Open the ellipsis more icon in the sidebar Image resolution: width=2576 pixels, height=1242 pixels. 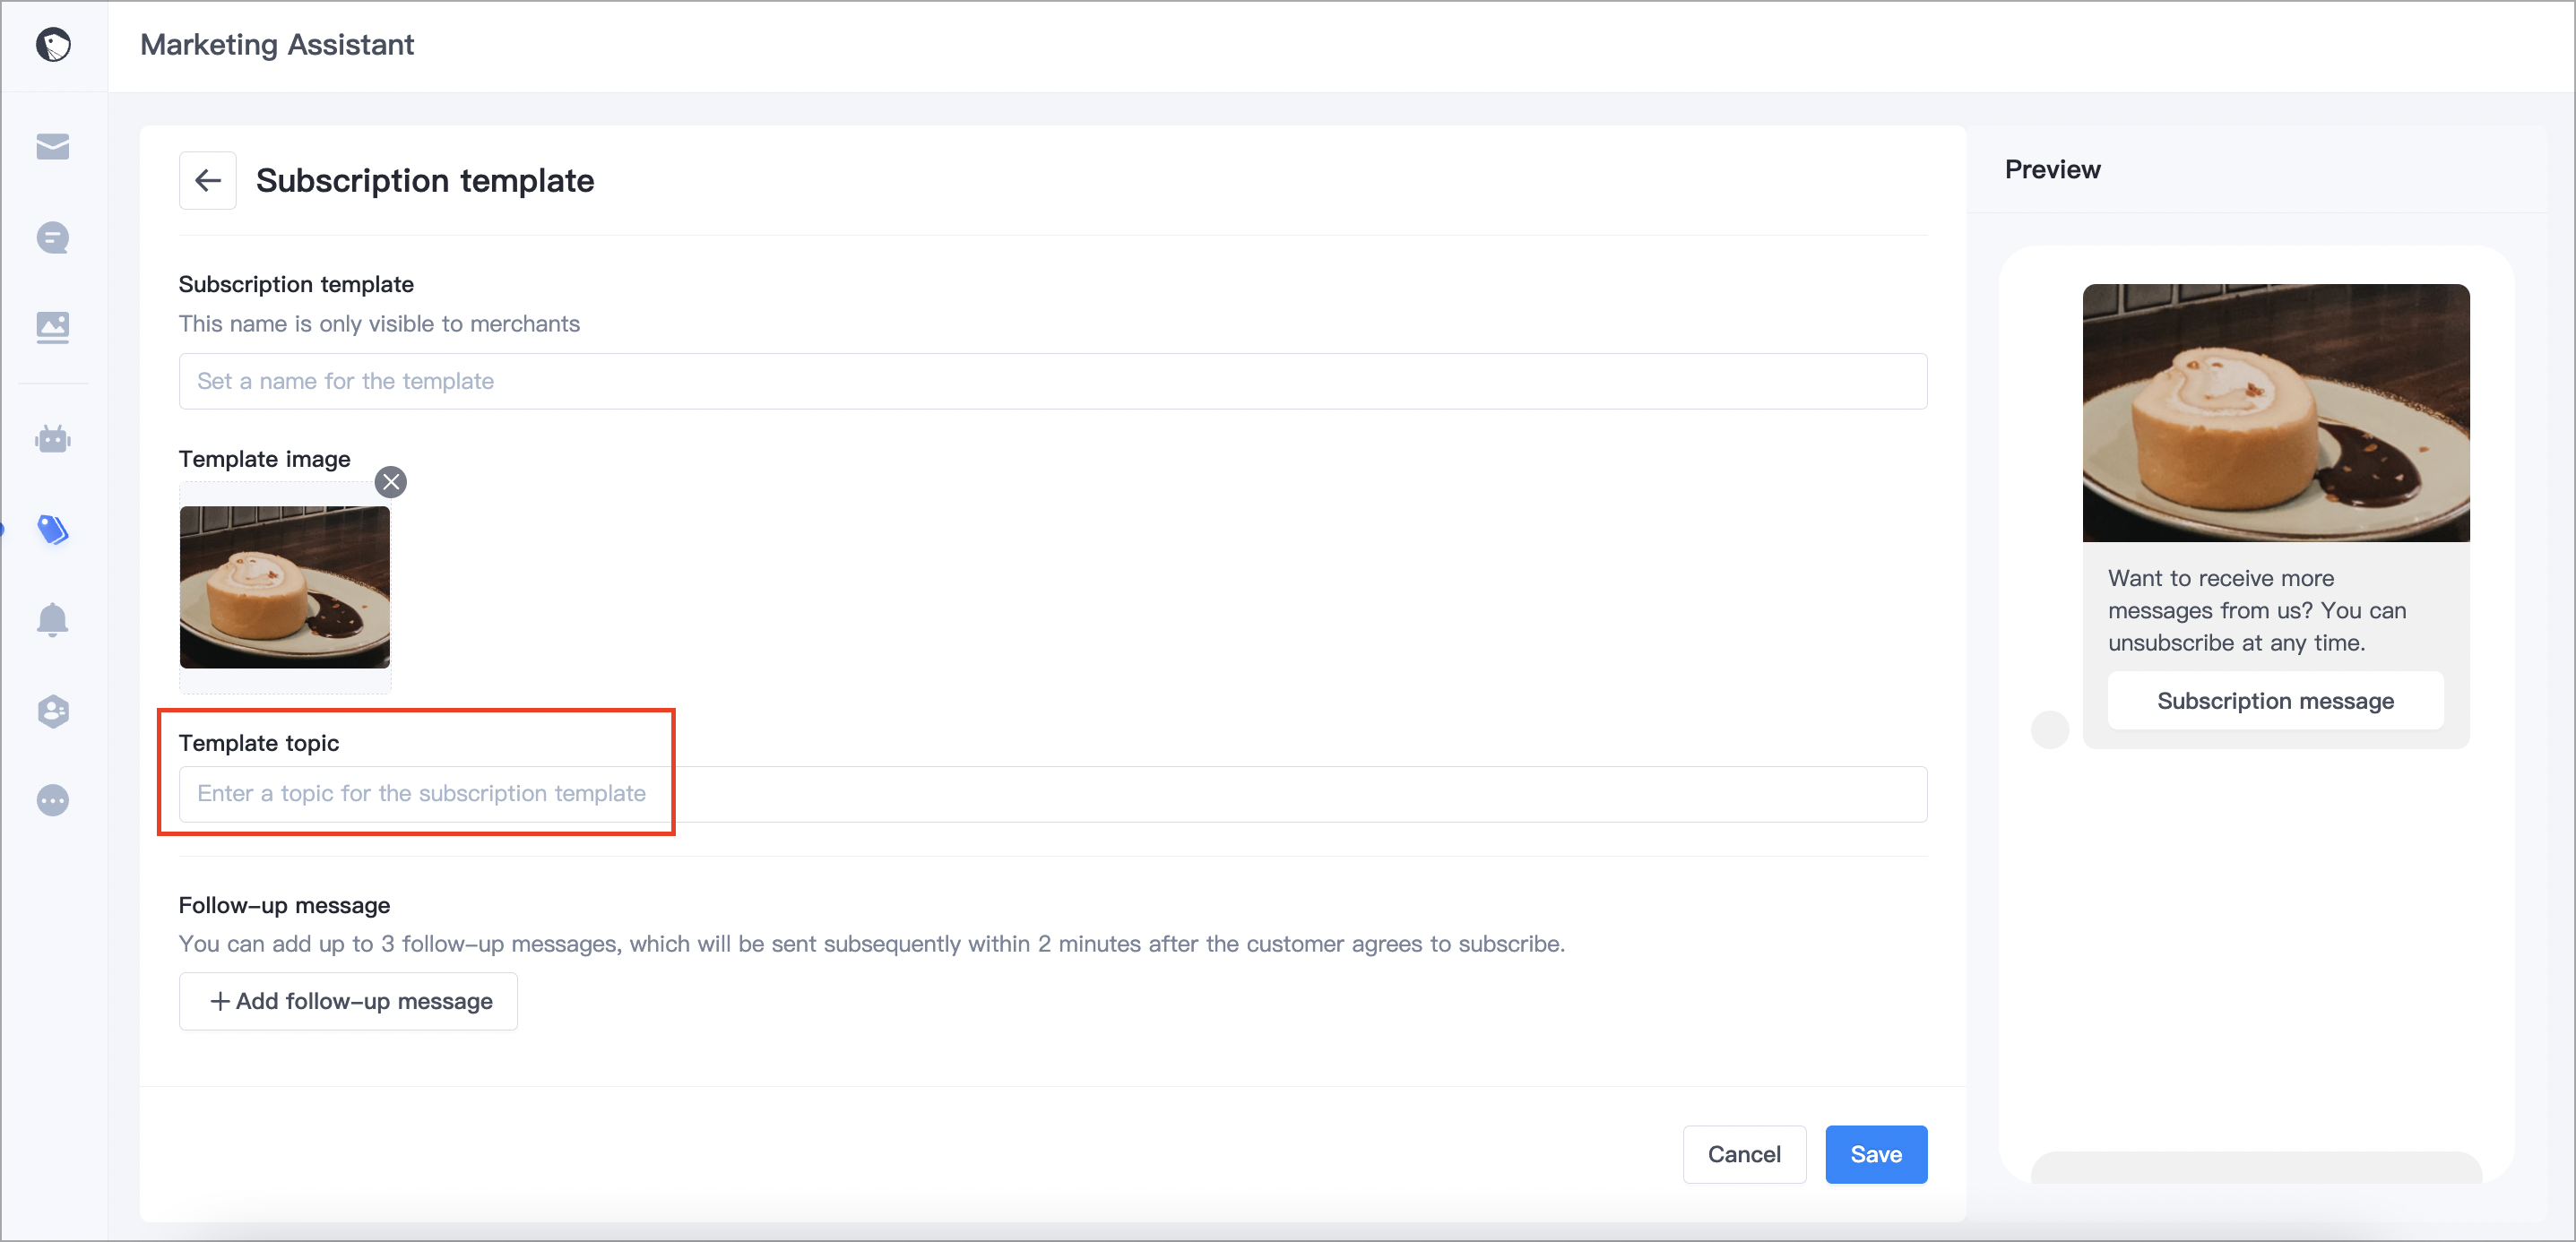click(x=53, y=801)
